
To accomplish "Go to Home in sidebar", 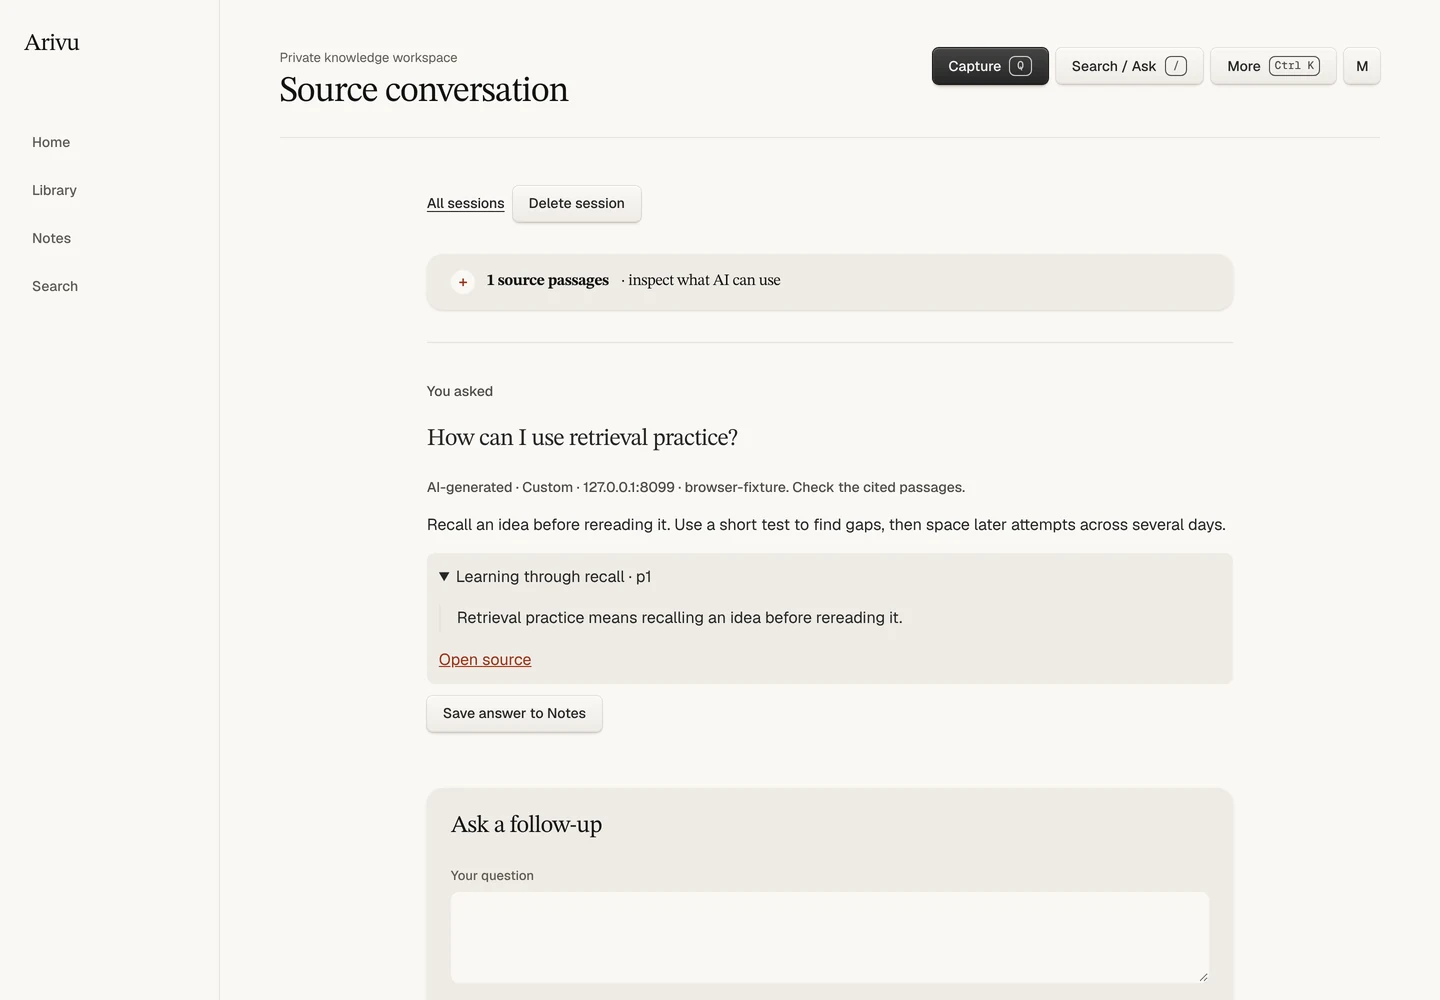I will coord(51,142).
